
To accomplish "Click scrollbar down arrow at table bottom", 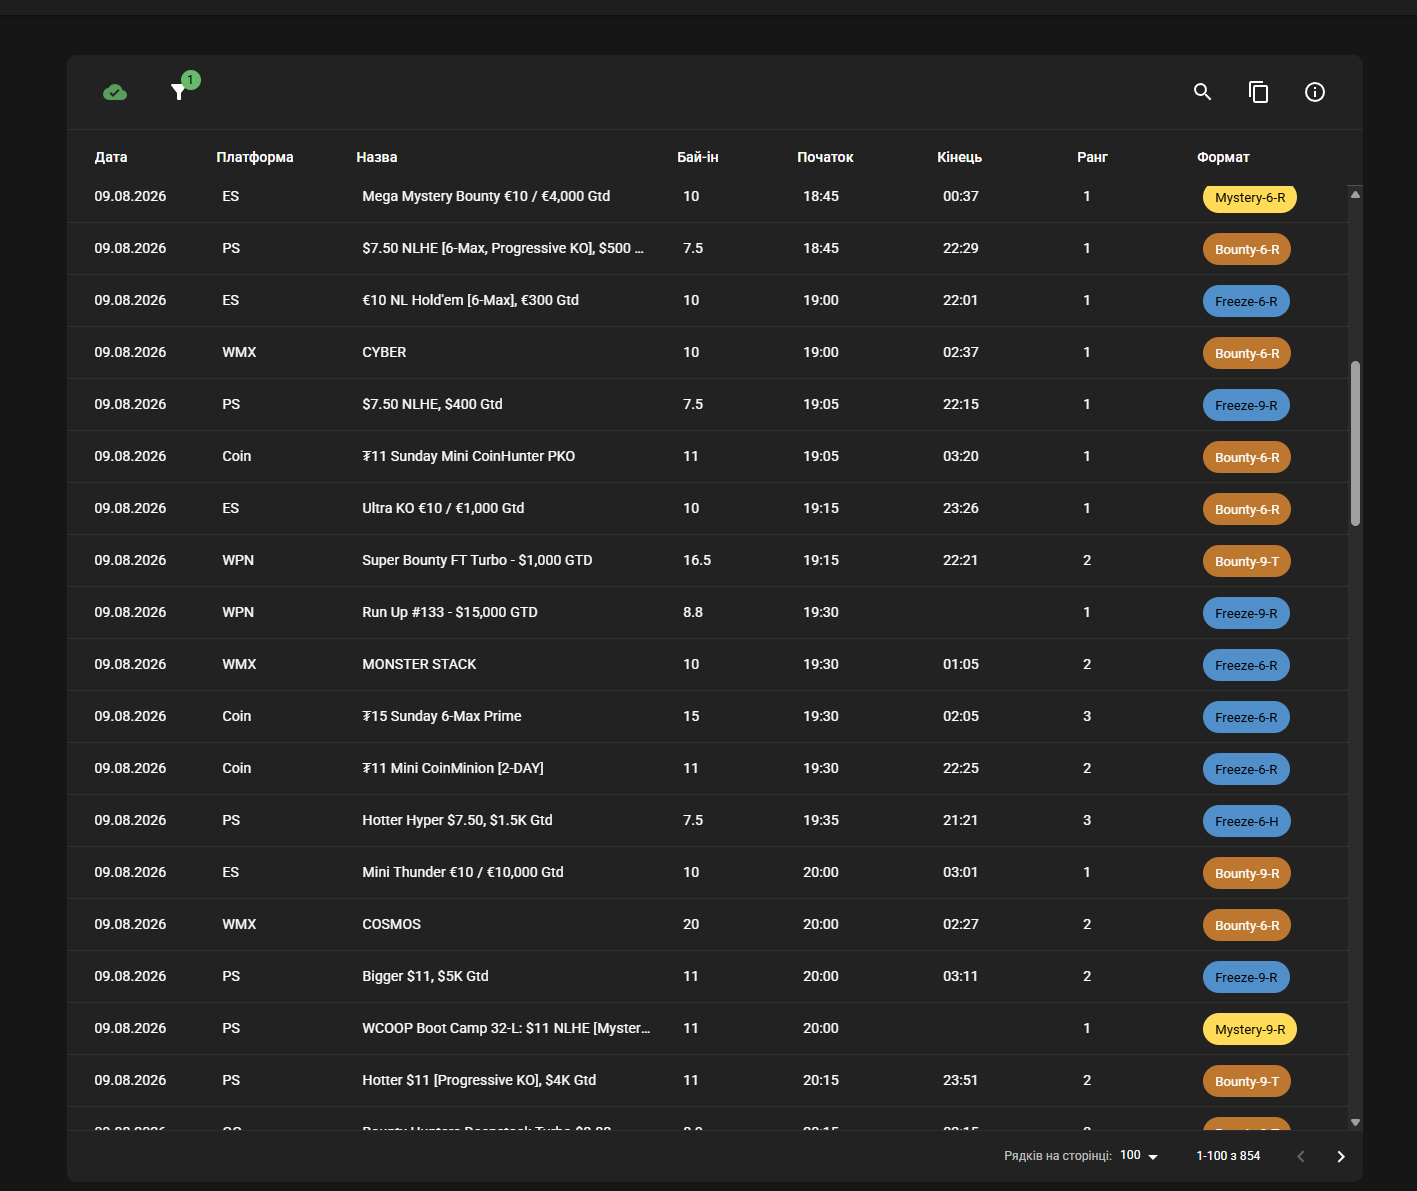I will coord(1355,1122).
